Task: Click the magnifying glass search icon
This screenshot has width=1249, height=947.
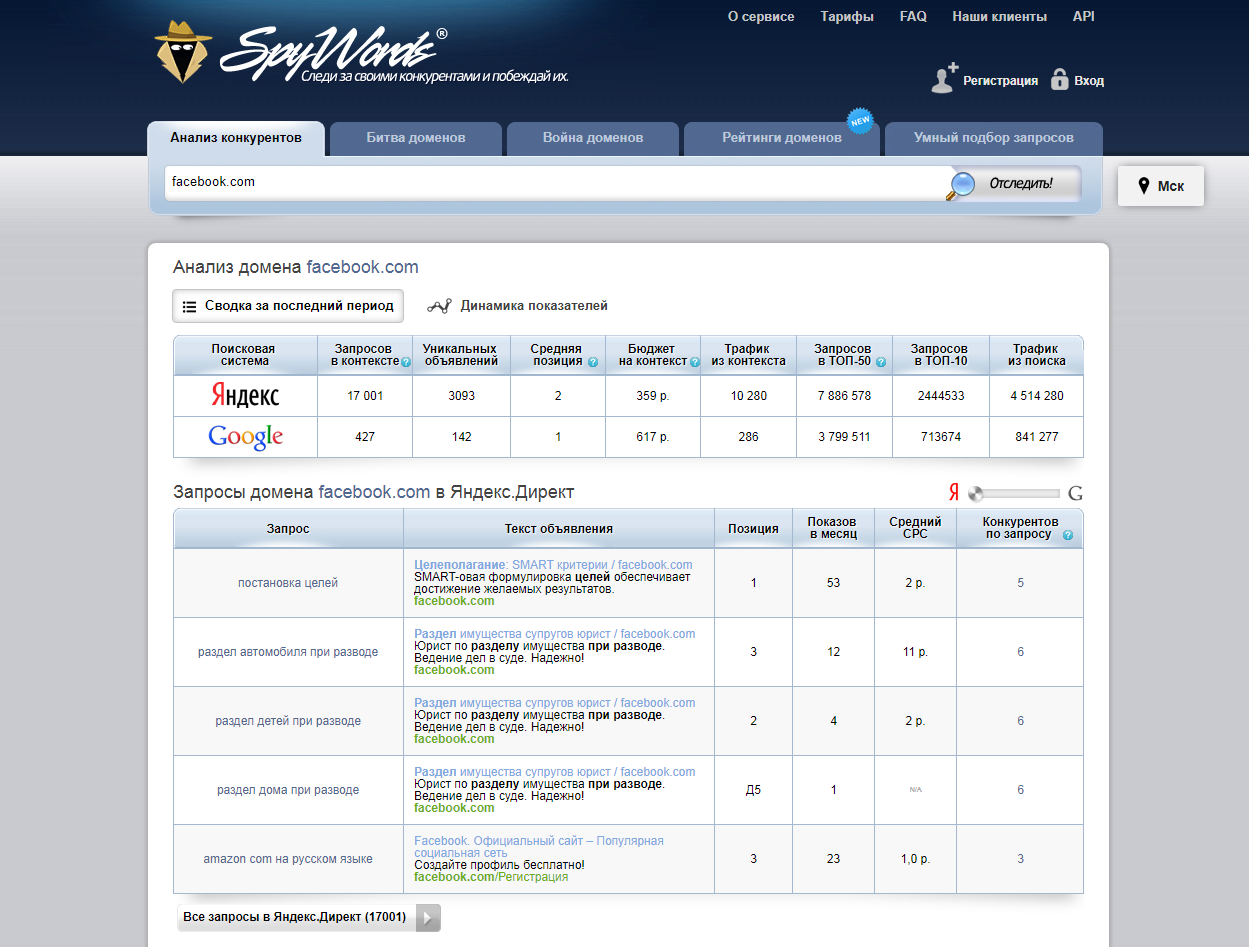Action: (x=961, y=185)
